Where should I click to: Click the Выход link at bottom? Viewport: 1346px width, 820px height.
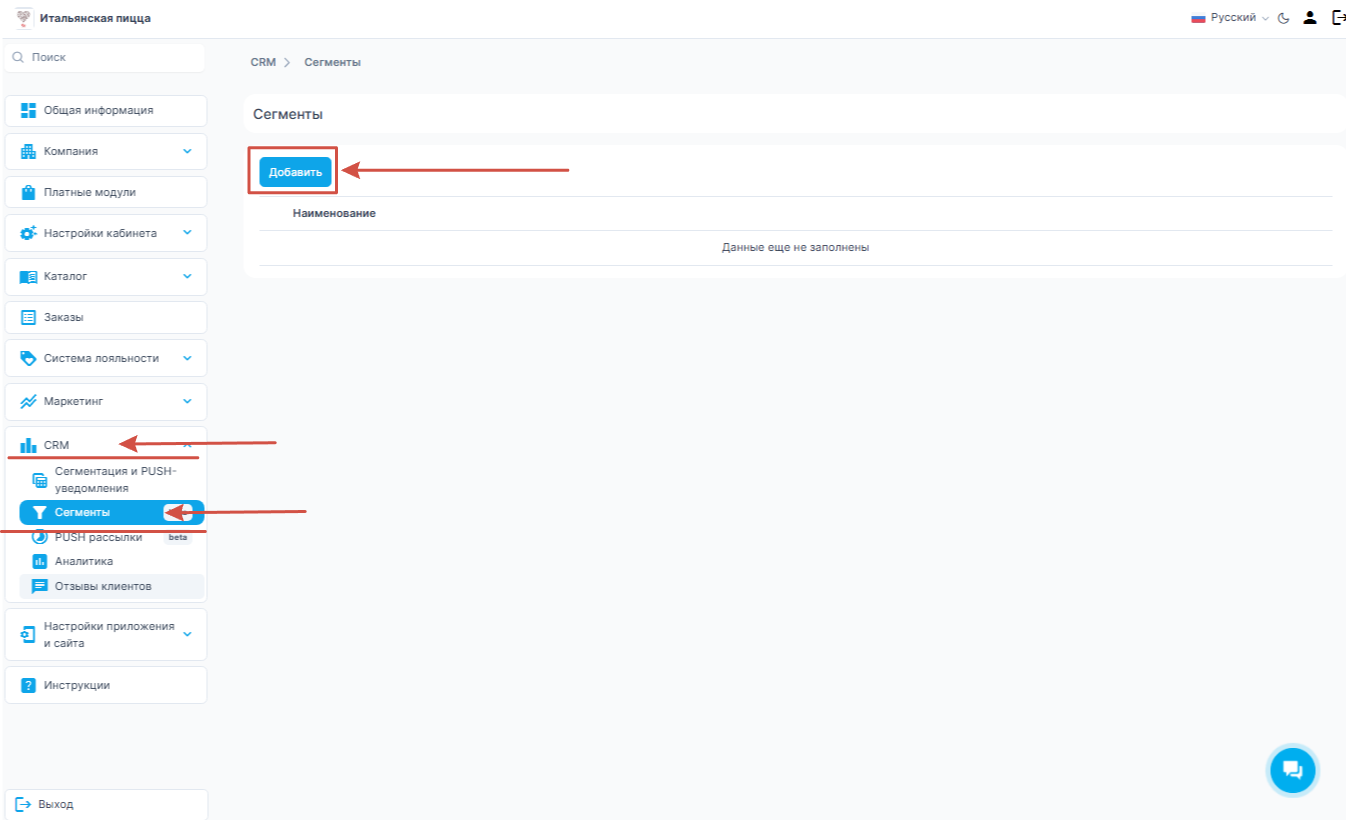(x=55, y=804)
